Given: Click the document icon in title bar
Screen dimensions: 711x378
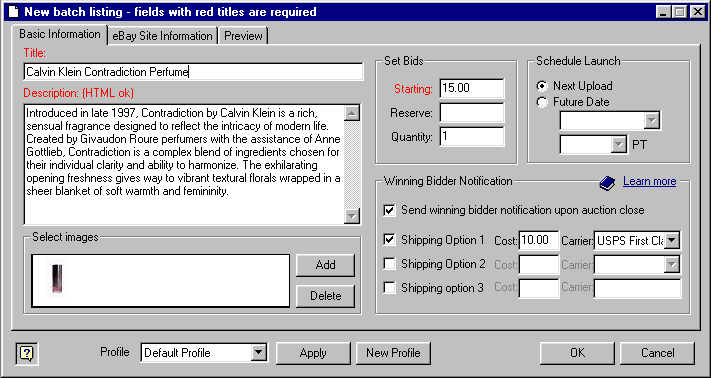Looking at the screenshot, I should (x=14, y=12).
